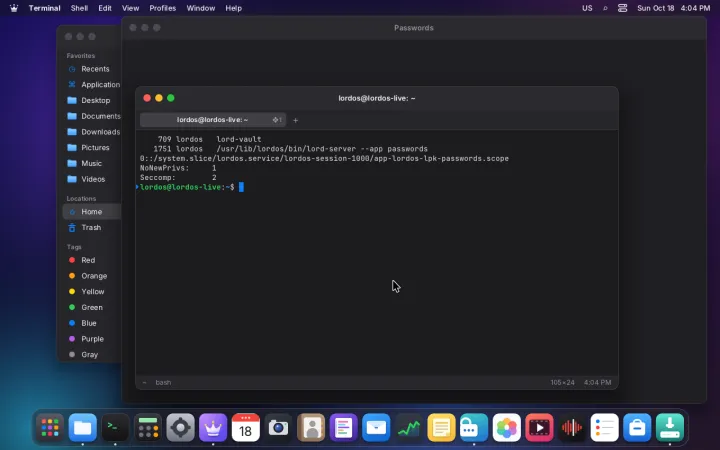Open the Files app in dock
This screenshot has height=450, width=720.
[83, 428]
